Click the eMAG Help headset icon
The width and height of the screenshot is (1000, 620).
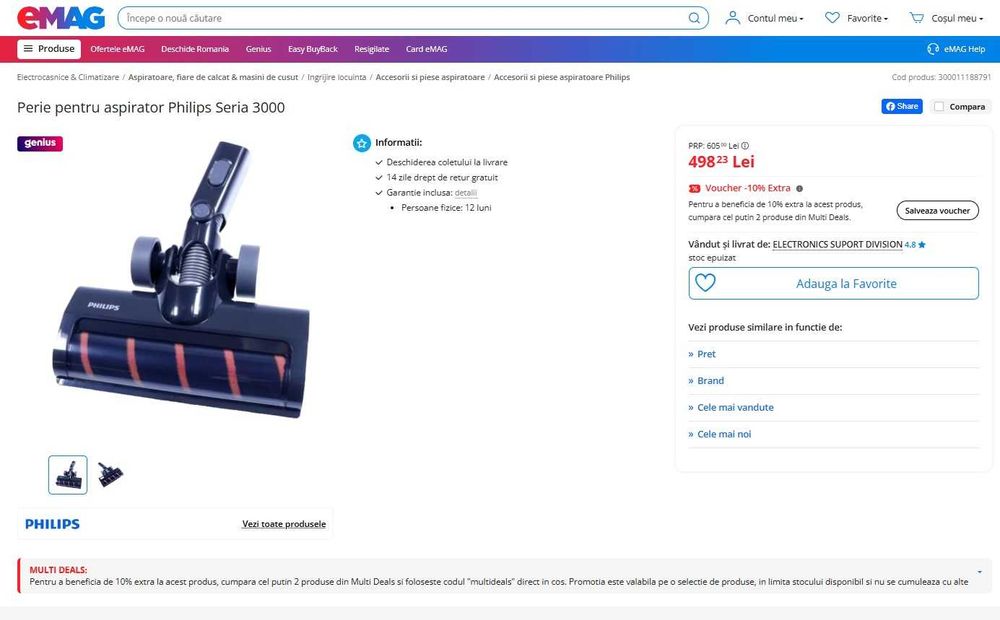point(933,49)
